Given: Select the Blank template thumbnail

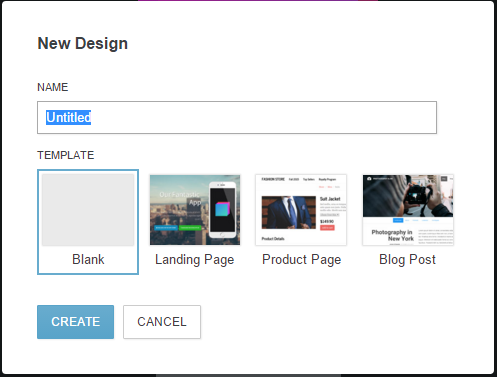Looking at the screenshot, I should tap(88, 210).
